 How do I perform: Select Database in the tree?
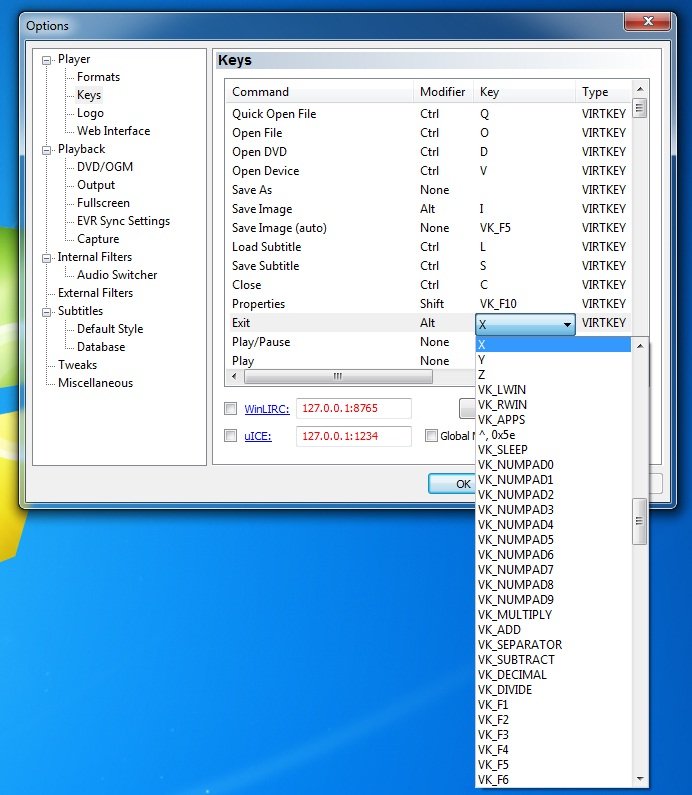coord(101,347)
